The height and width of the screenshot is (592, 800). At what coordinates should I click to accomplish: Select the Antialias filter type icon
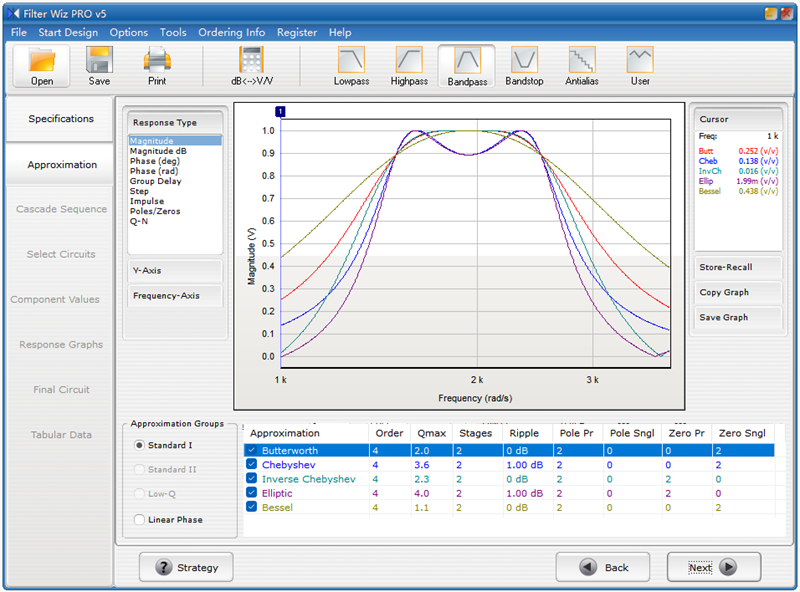tap(582, 60)
